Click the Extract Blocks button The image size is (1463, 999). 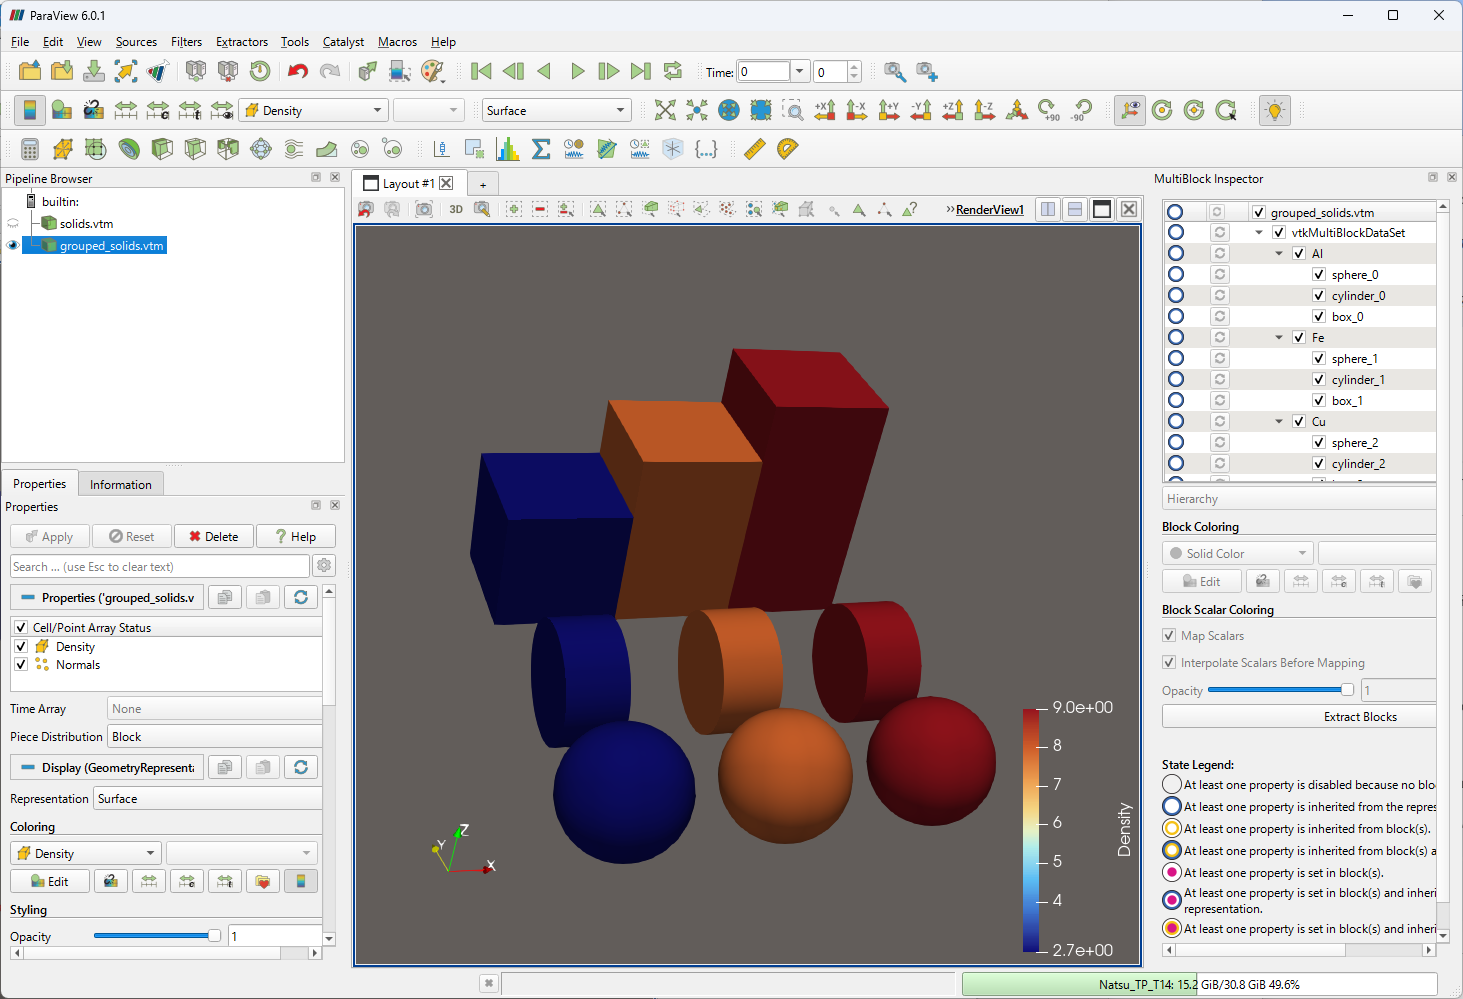tap(1299, 716)
